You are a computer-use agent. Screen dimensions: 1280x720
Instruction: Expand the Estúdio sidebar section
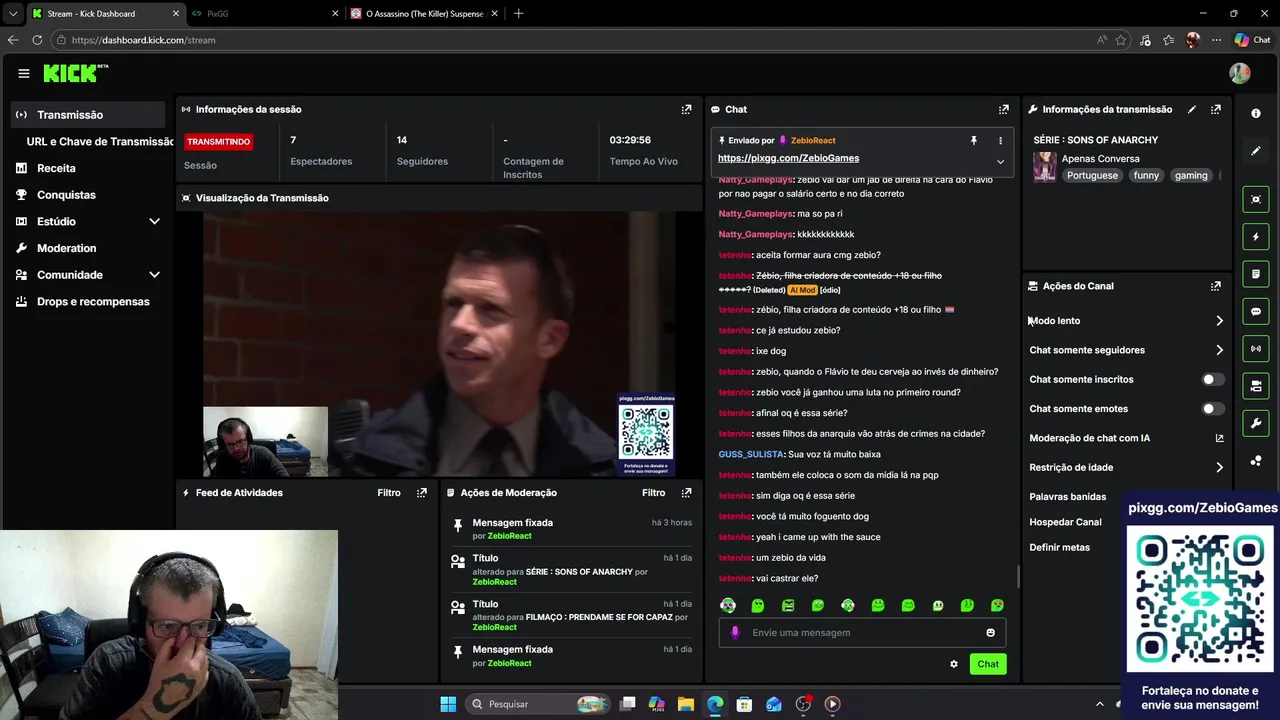coord(154,221)
